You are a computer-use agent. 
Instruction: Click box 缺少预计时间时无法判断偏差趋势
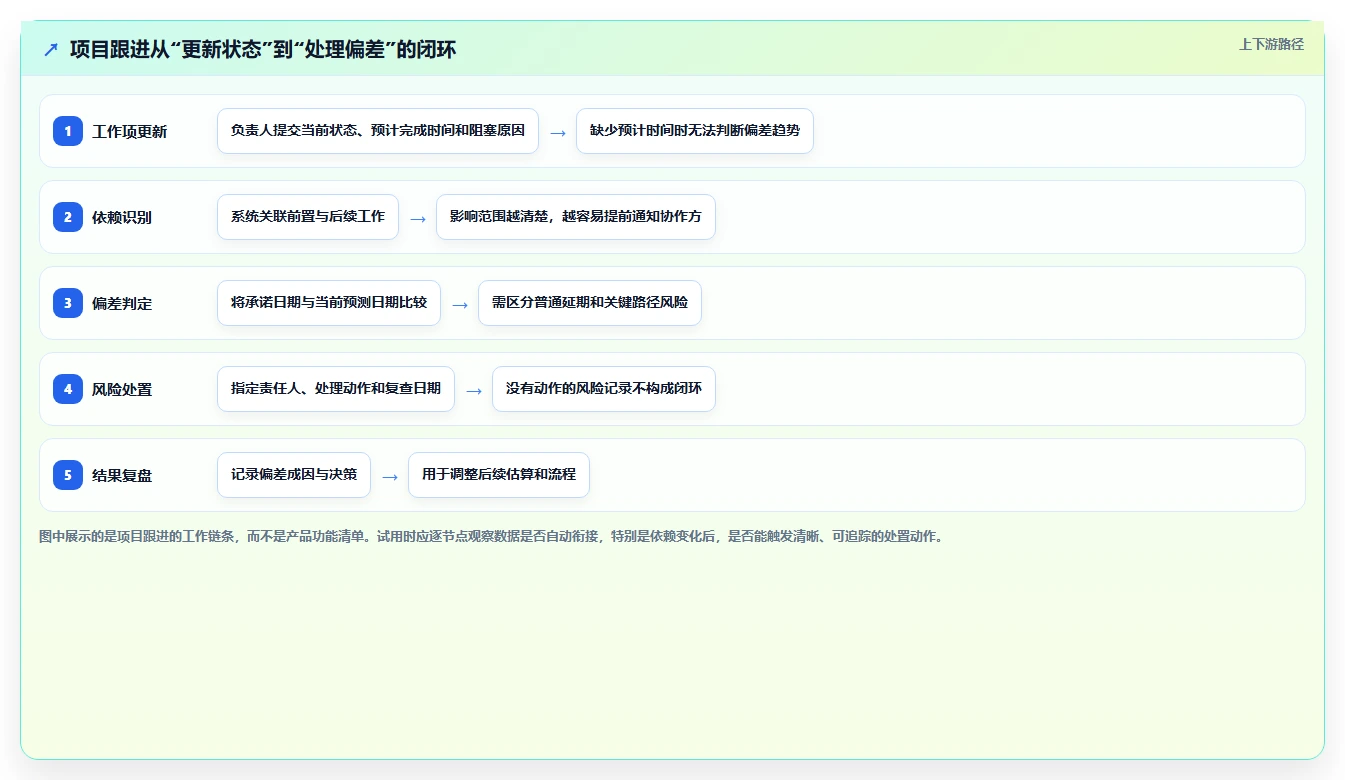click(x=695, y=131)
